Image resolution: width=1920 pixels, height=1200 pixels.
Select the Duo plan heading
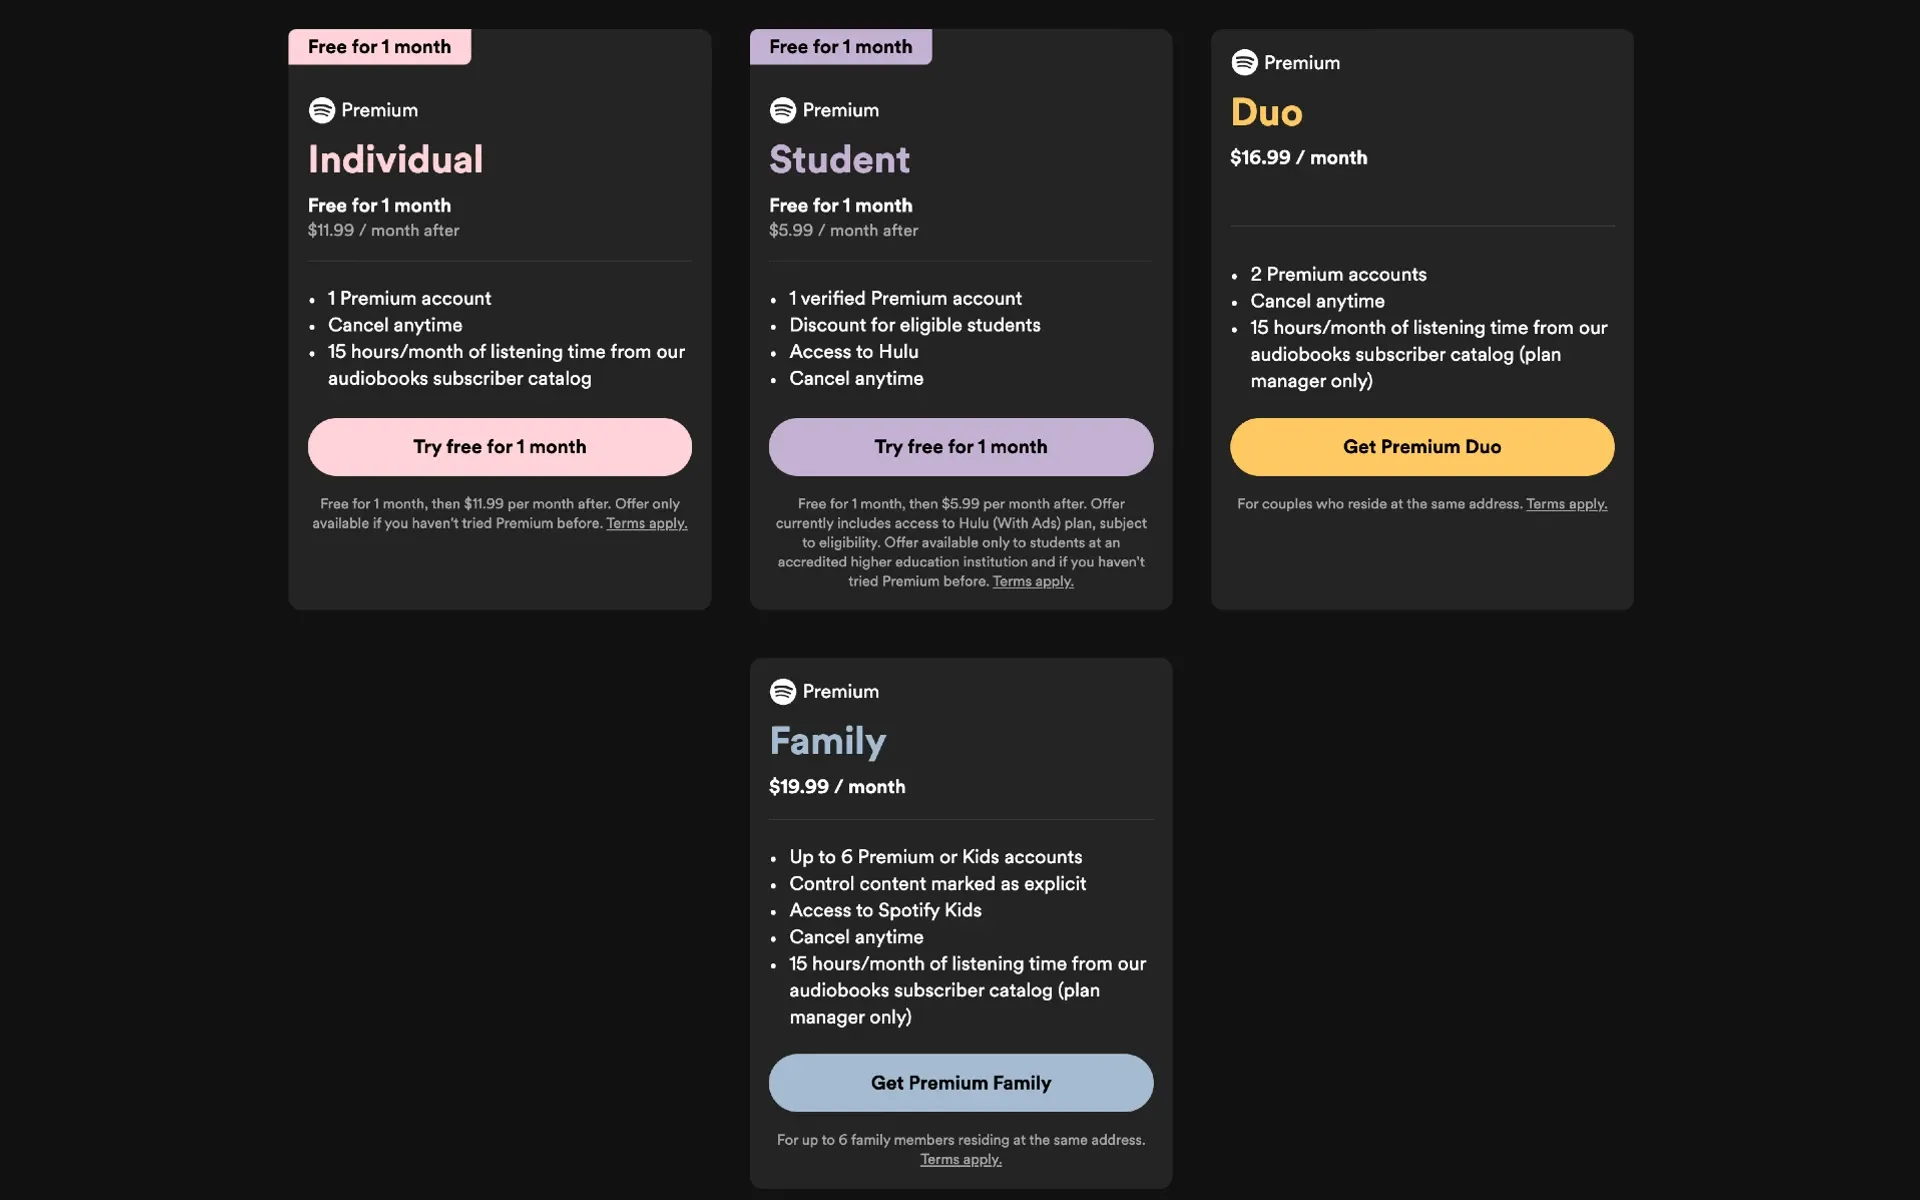(x=1266, y=112)
